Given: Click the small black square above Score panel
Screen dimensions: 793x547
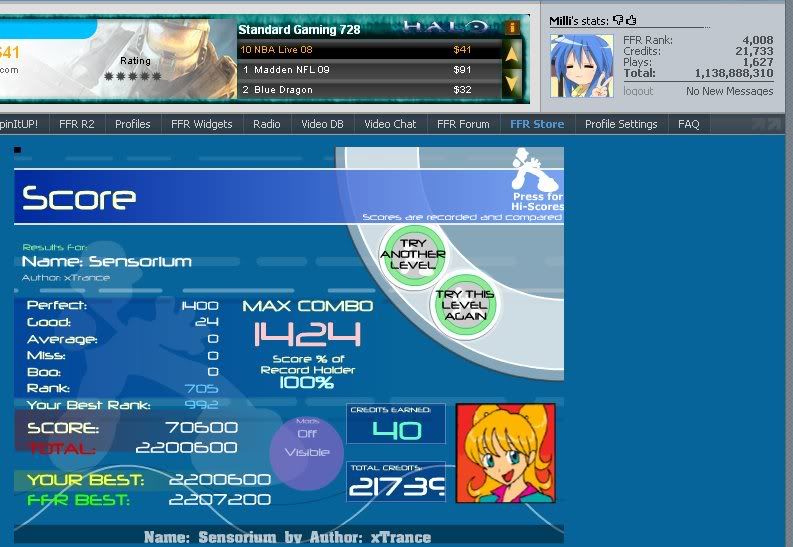Looking at the screenshot, I should 17,150.
